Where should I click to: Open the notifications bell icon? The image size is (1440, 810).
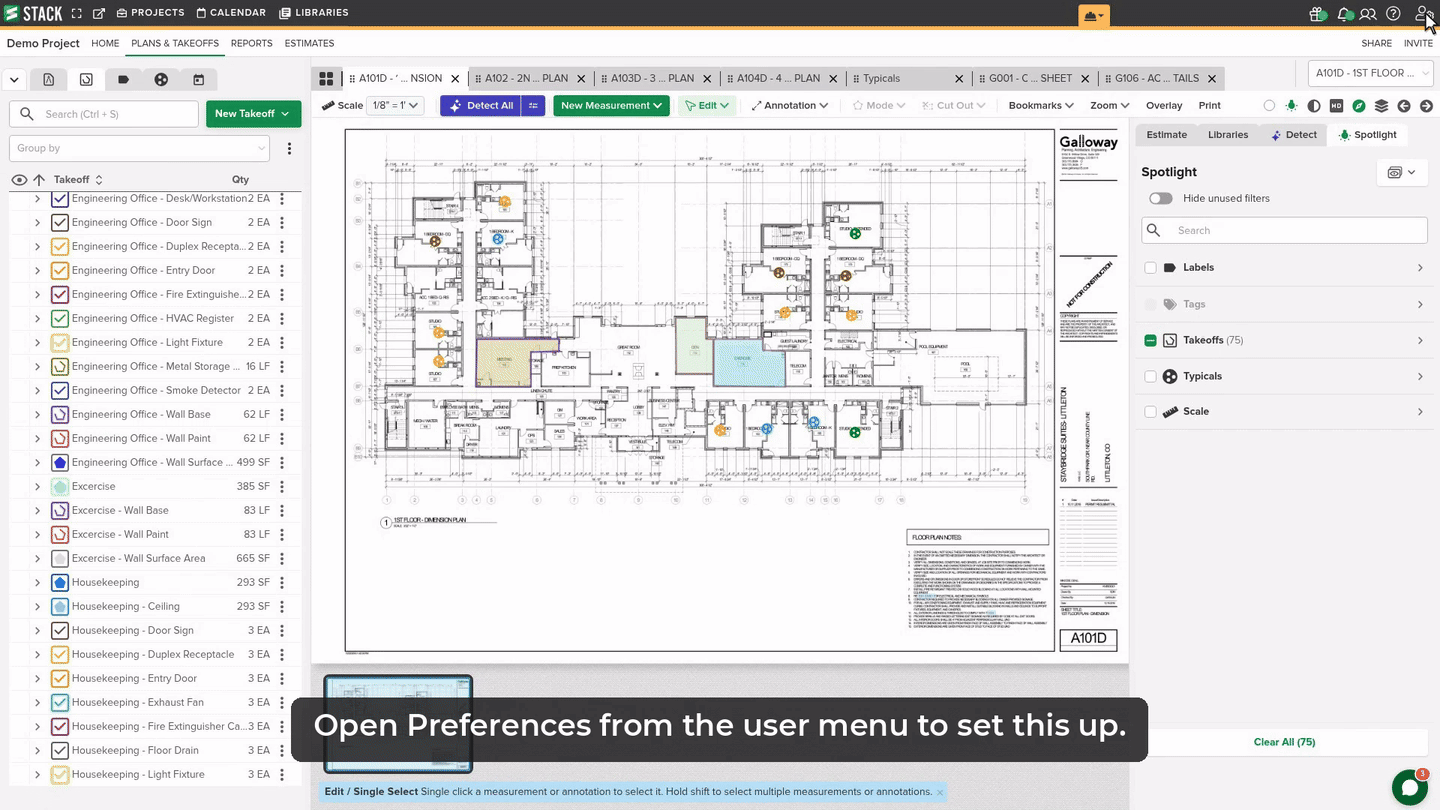tap(1344, 14)
